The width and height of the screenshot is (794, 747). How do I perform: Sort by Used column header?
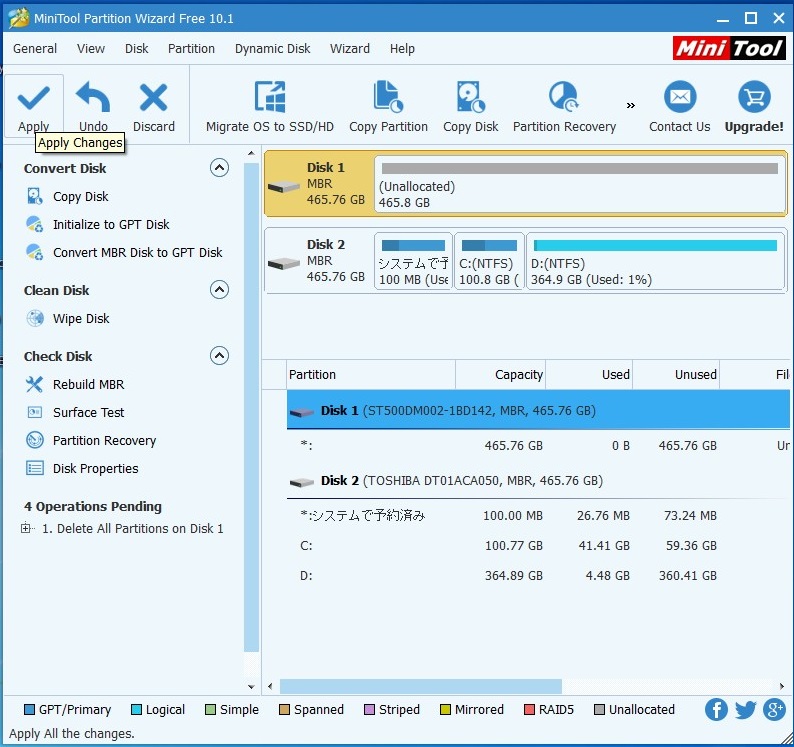pyautogui.click(x=589, y=375)
